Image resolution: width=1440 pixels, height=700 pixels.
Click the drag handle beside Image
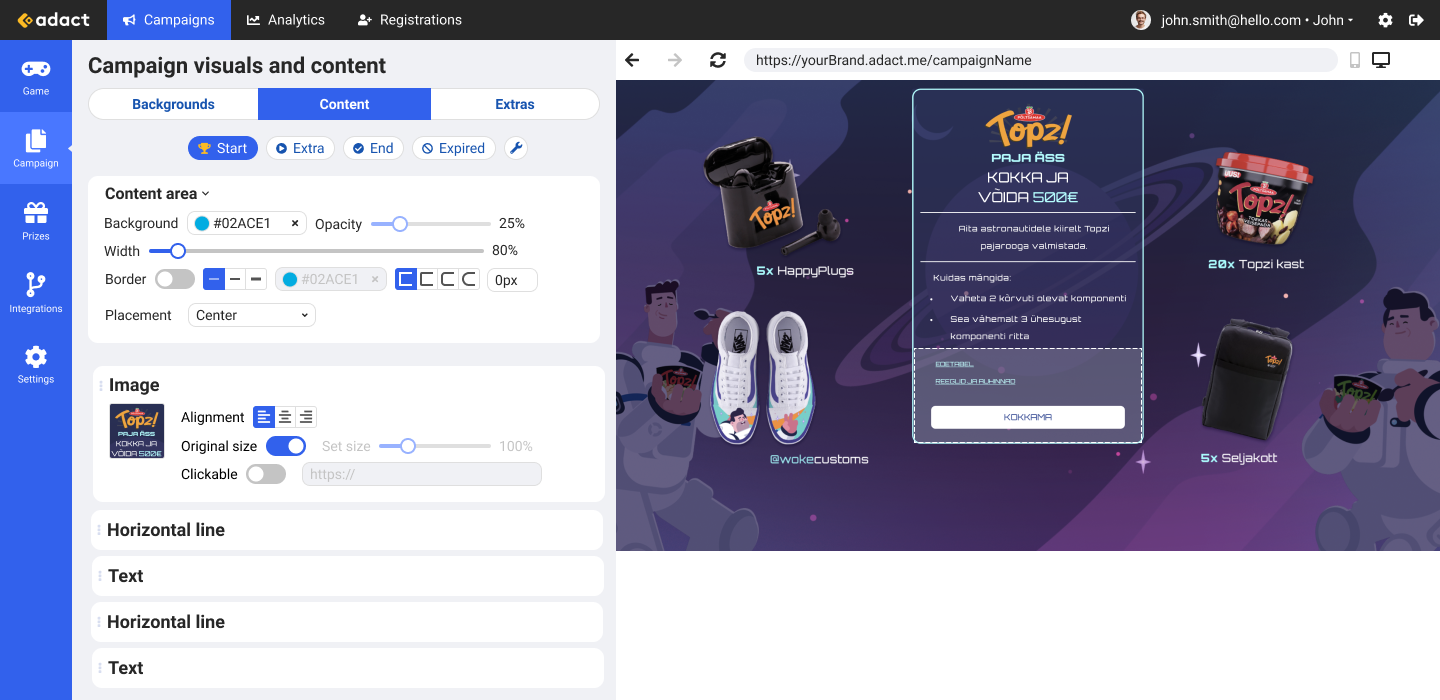click(x=100, y=385)
